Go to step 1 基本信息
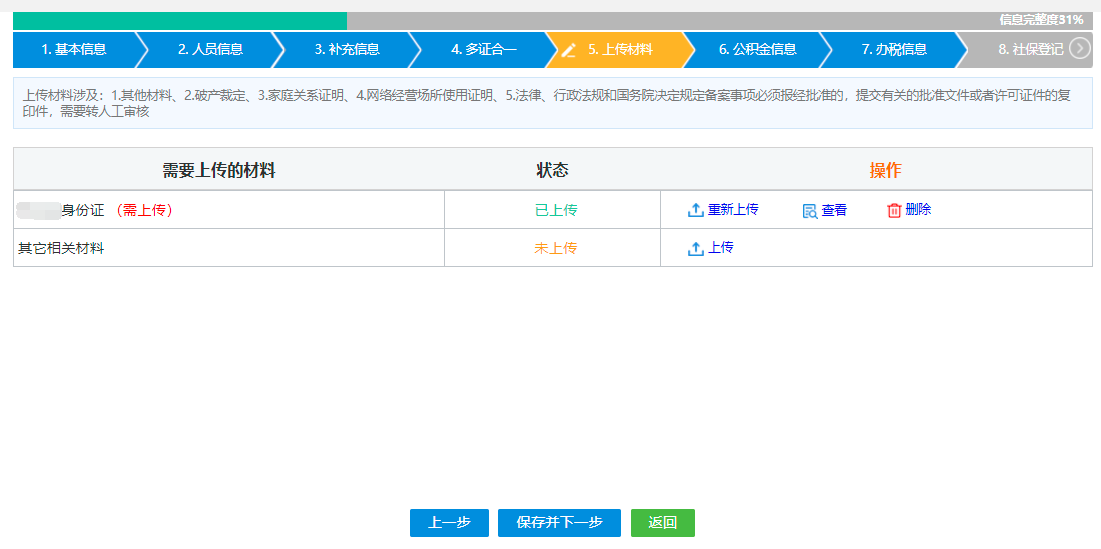The height and width of the screenshot is (549, 1101). pyautogui.click(x=74, y=50)
